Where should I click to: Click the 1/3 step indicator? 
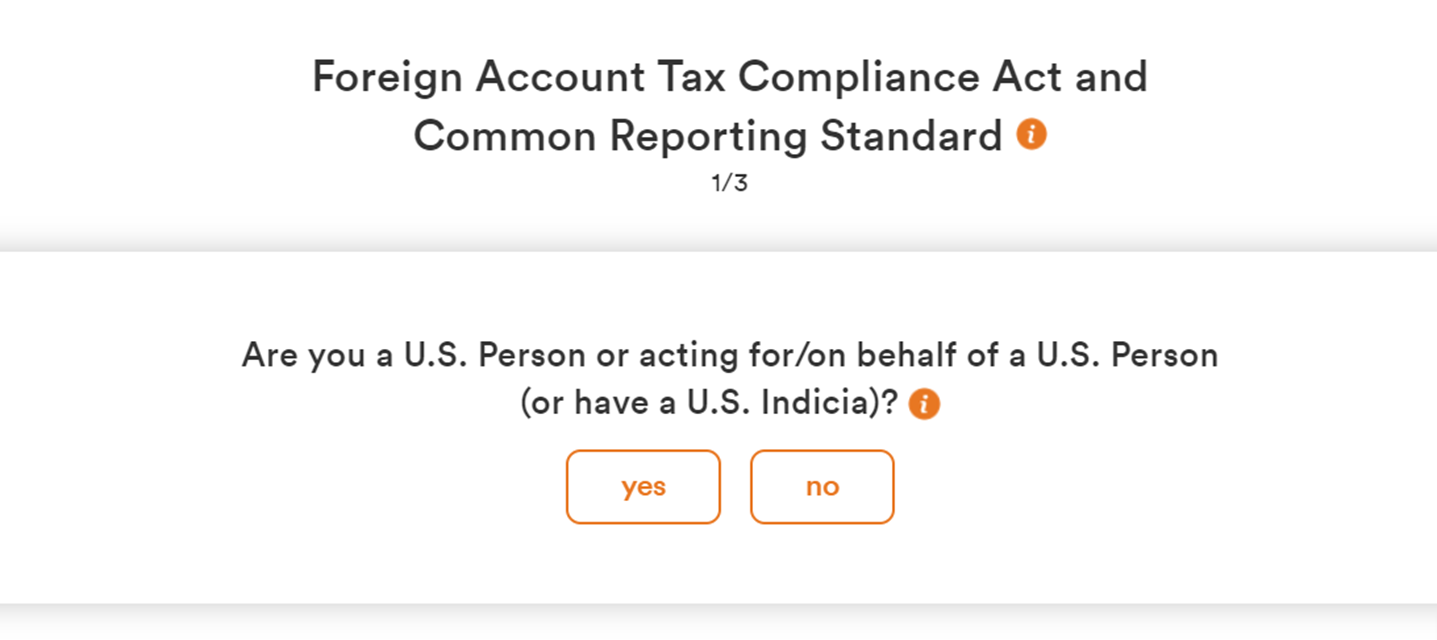click(729, 185)
